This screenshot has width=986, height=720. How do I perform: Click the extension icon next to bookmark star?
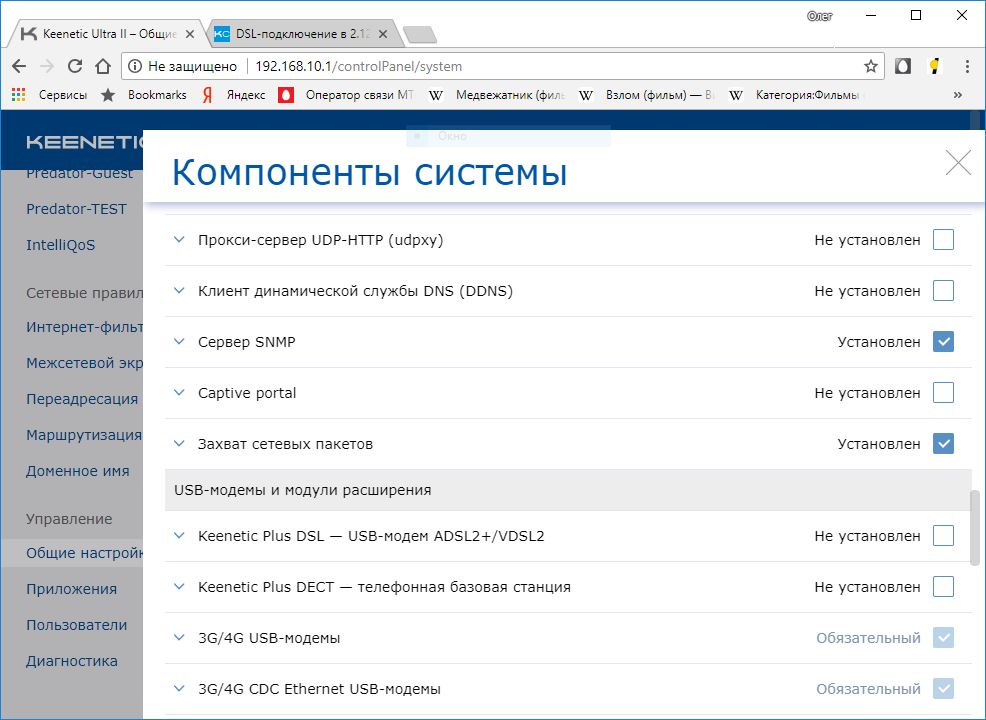(x=903, y=66)
